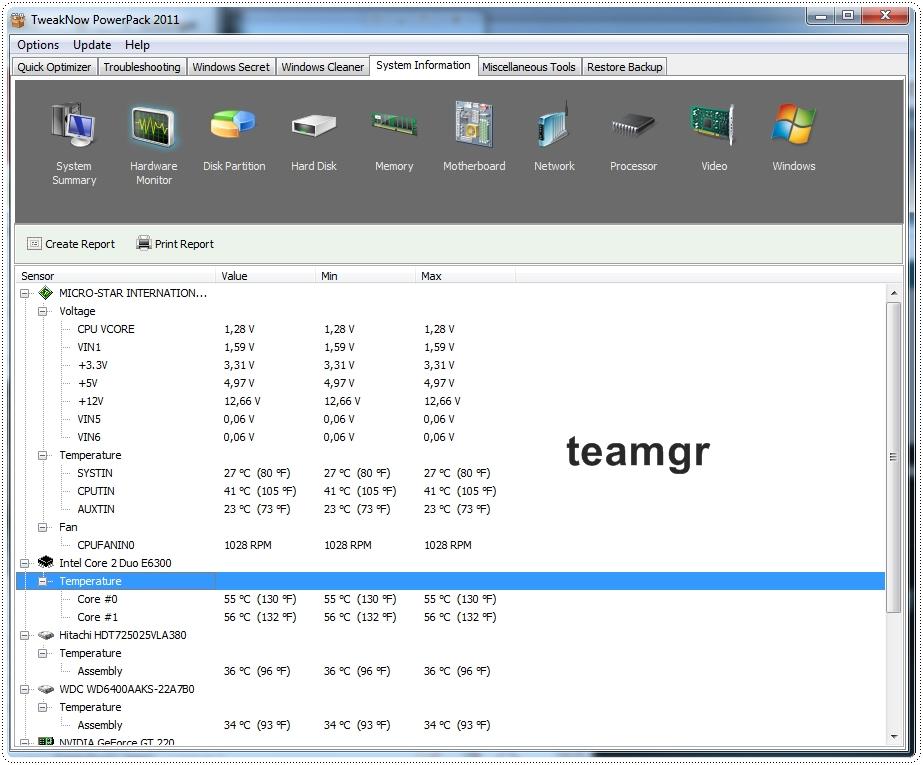923x765 pixels.
Task: Open the Disk Partition pie chart icon
Action: pos(233,124)
